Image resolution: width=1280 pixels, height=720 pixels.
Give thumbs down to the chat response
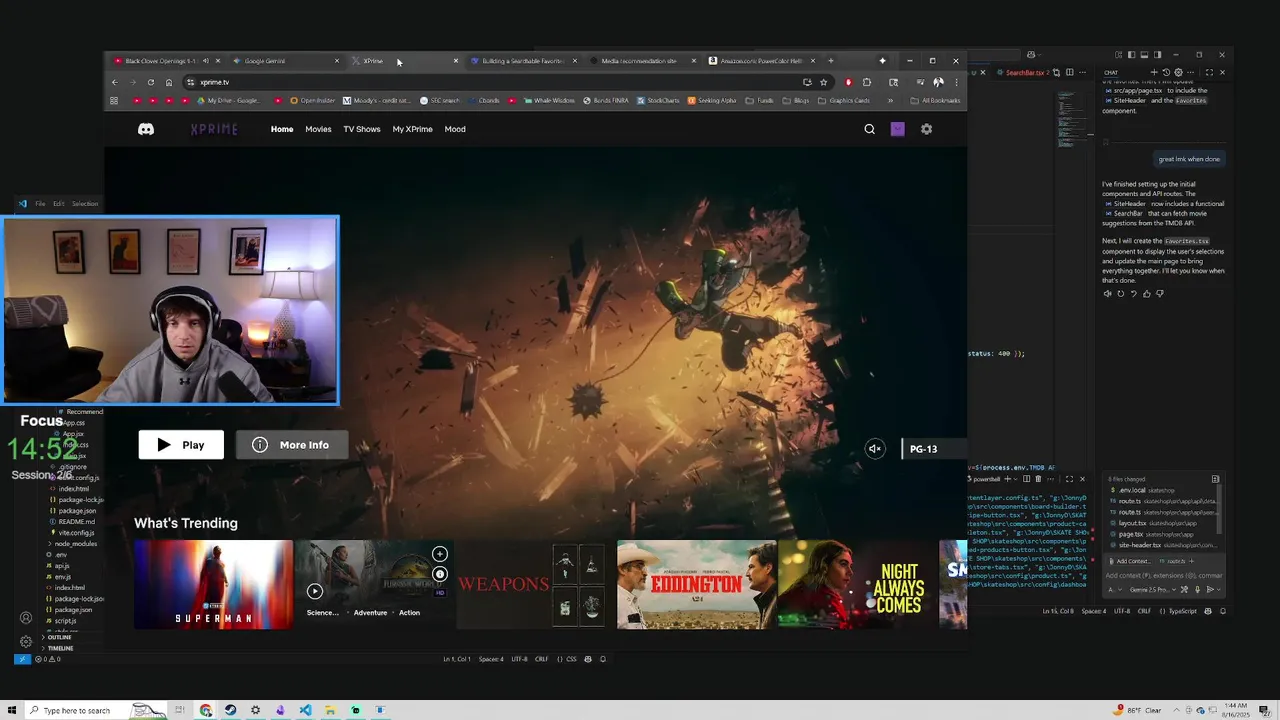coord(1159,294)
